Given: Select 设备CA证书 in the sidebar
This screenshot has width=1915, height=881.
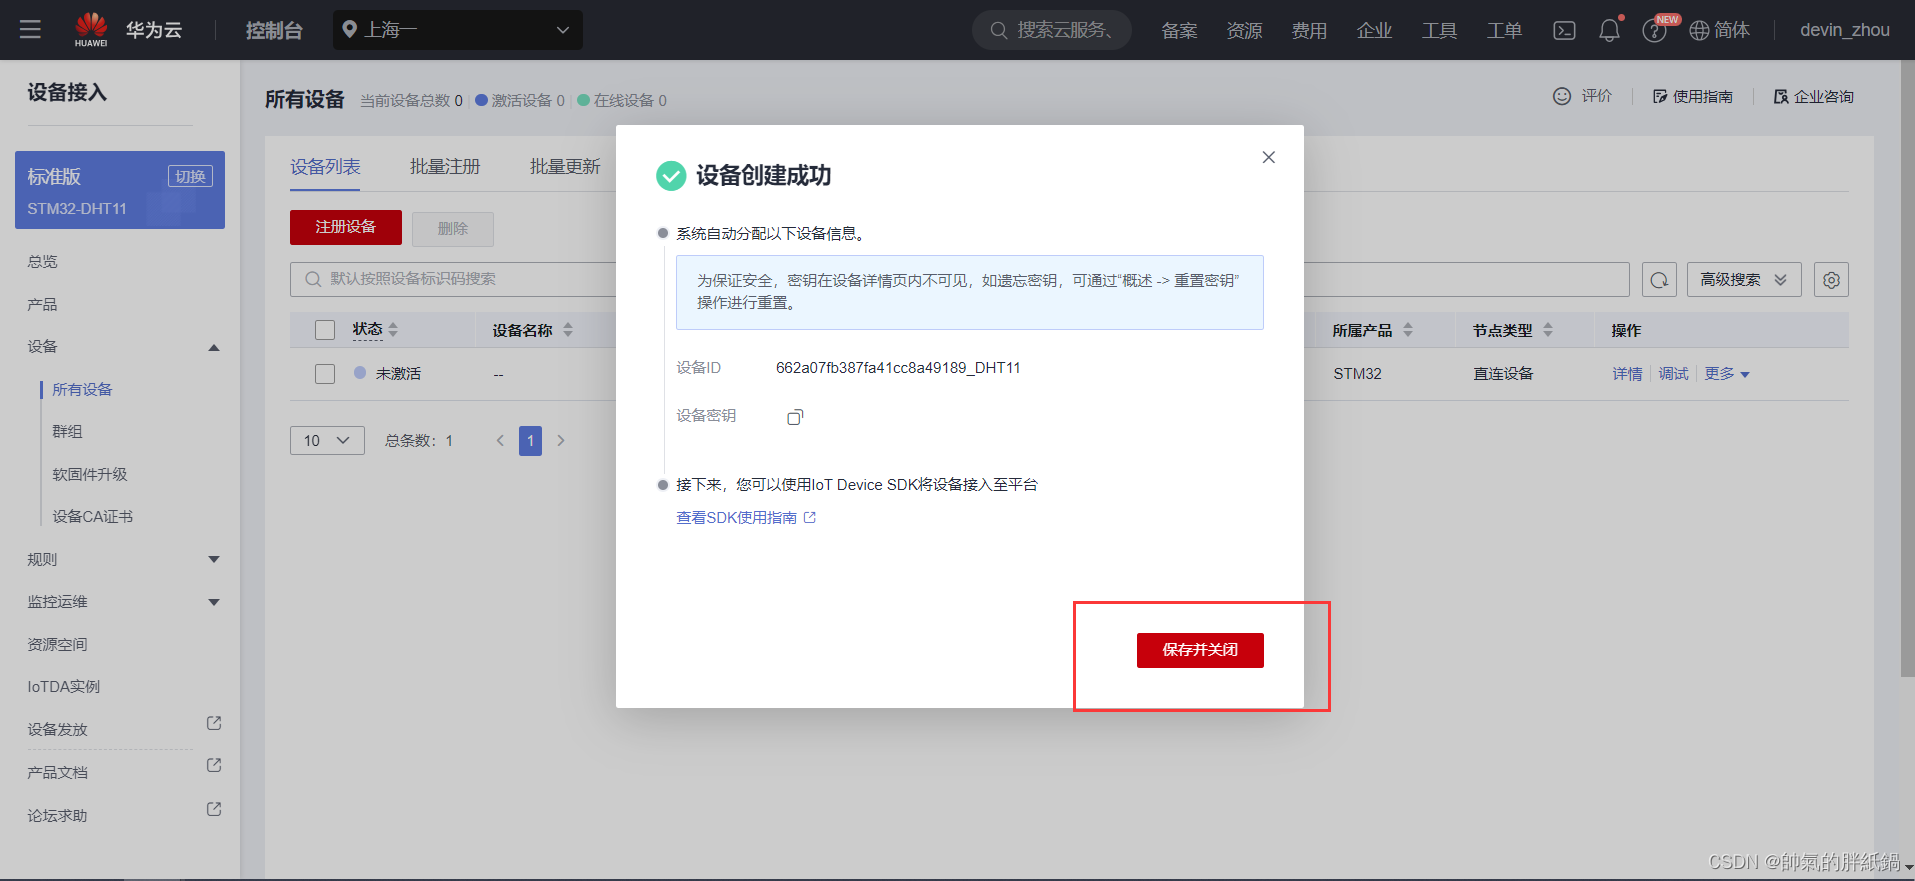Looking at the screenshot, I should pos(92,516).
